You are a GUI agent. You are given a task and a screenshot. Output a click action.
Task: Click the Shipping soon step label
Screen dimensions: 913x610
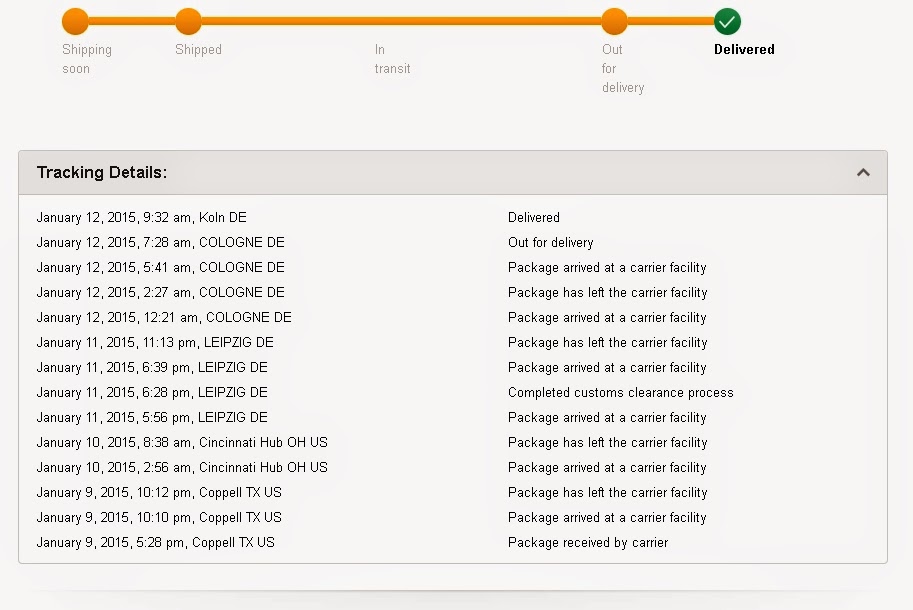(86, 59)
